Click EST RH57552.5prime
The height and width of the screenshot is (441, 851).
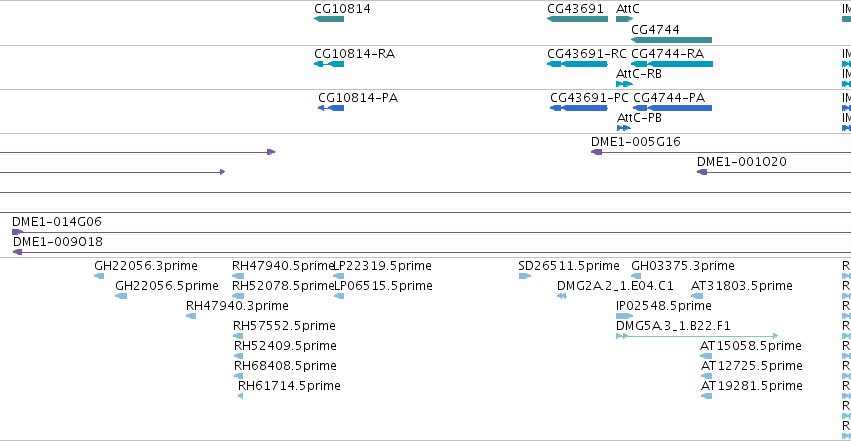tap(238, 336)
